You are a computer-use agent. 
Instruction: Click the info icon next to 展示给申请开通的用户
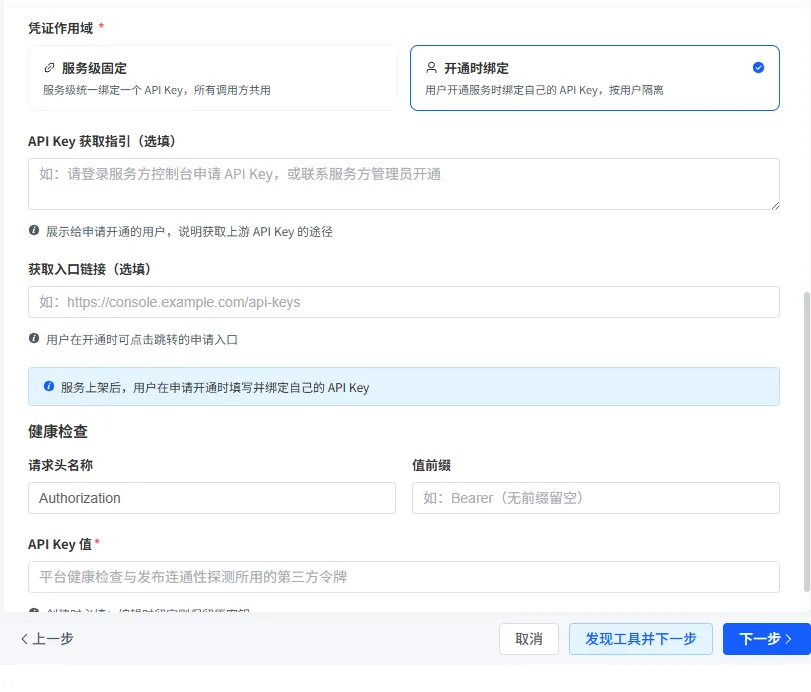coord(34,231)
